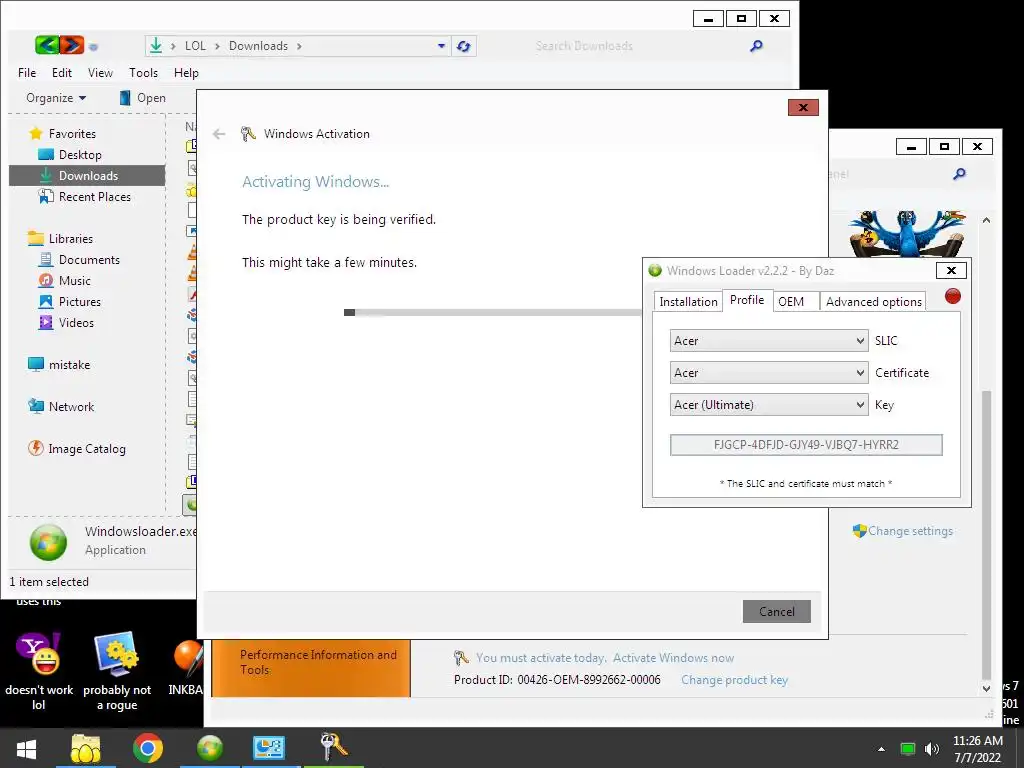Click the green network tray icon

[908, 749]
